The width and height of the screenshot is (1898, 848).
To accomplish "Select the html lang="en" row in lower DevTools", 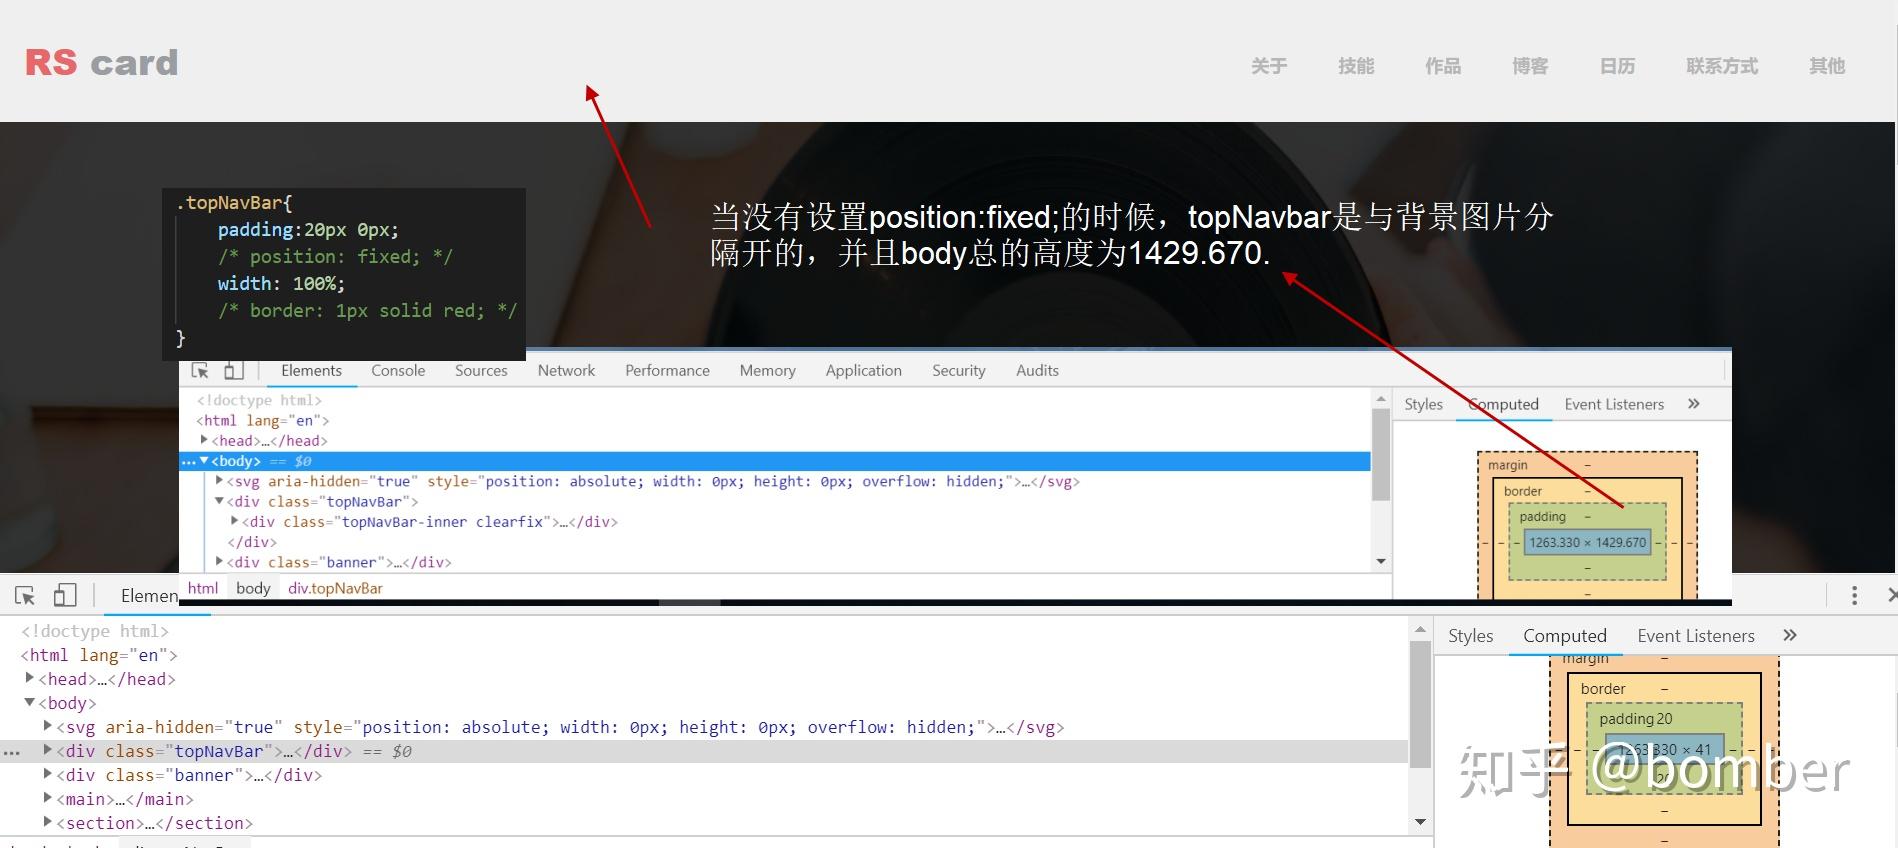I will tap(99, 655).
